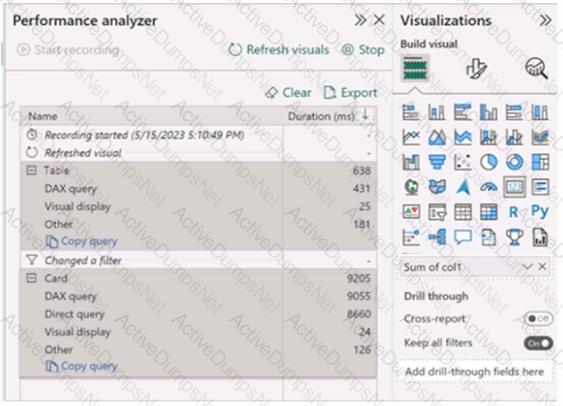Pick the Python visual icon
Screen dimensions: 563x406
click(540, 211)
